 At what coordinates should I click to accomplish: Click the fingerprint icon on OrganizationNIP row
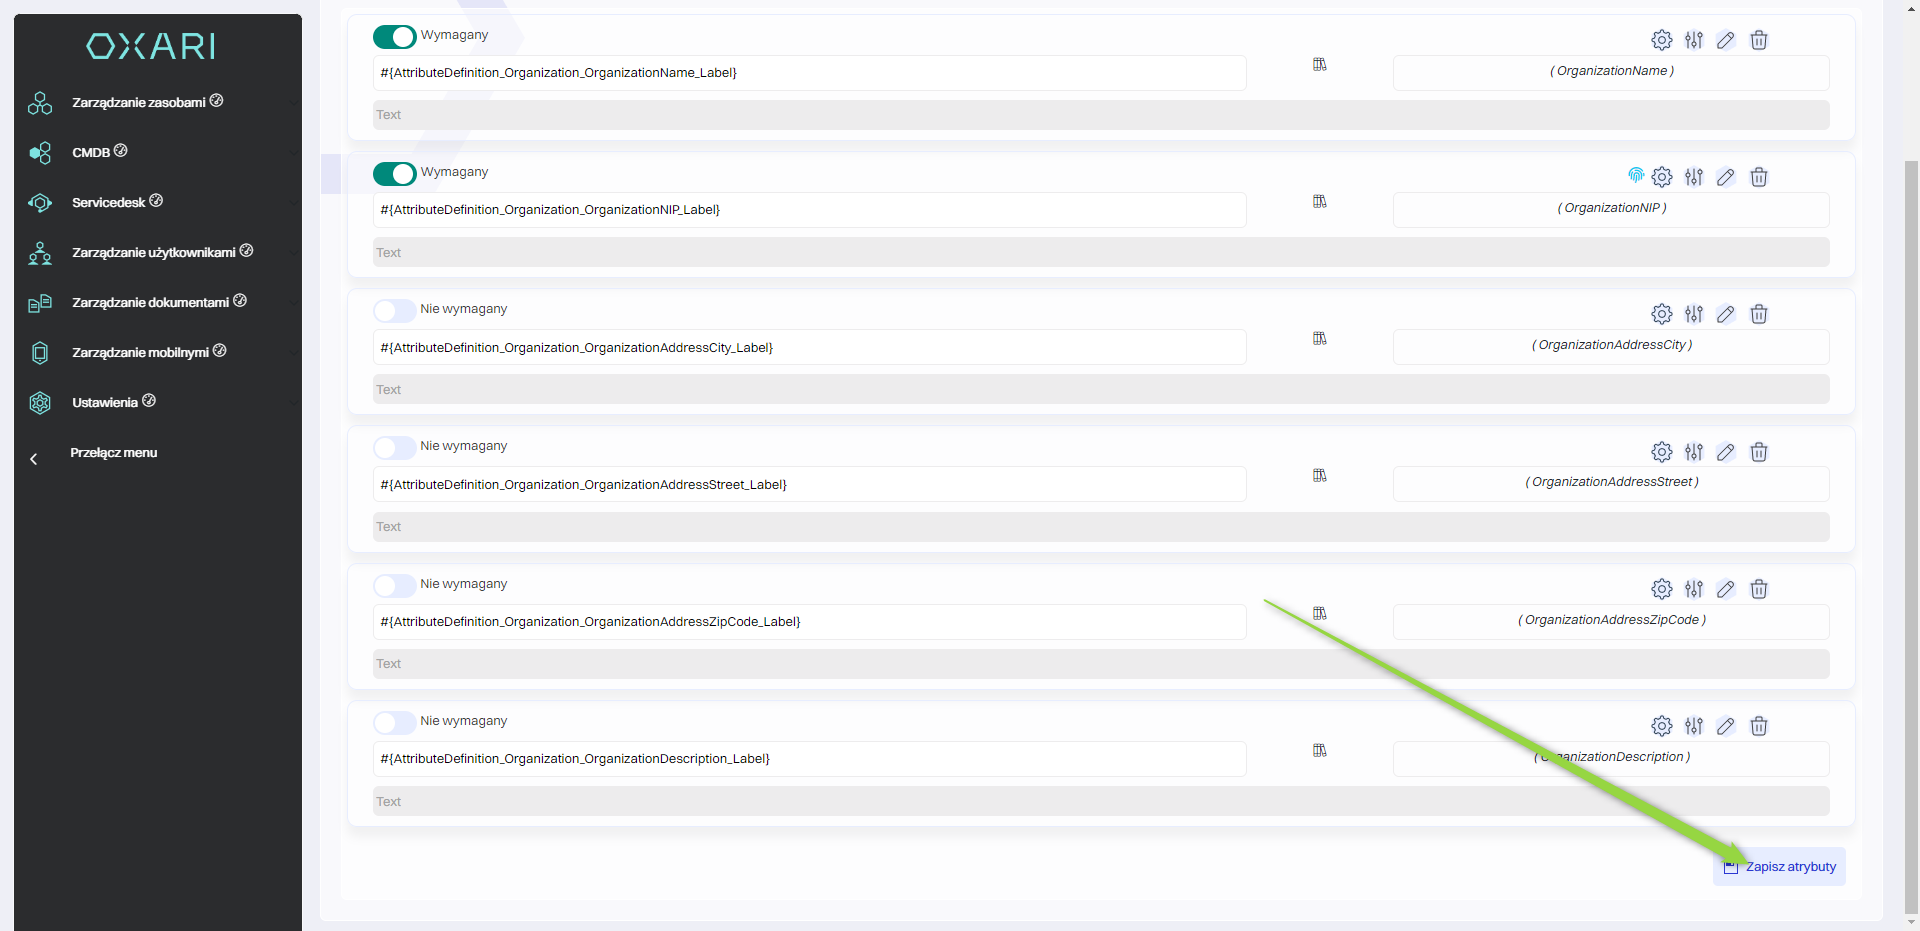(x=1636, y=176)
